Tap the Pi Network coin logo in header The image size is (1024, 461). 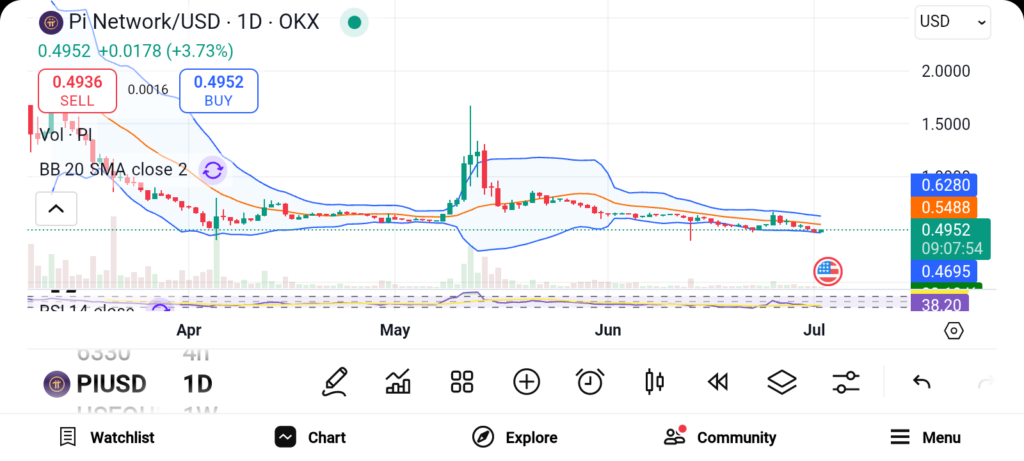[x=51, y=22]
